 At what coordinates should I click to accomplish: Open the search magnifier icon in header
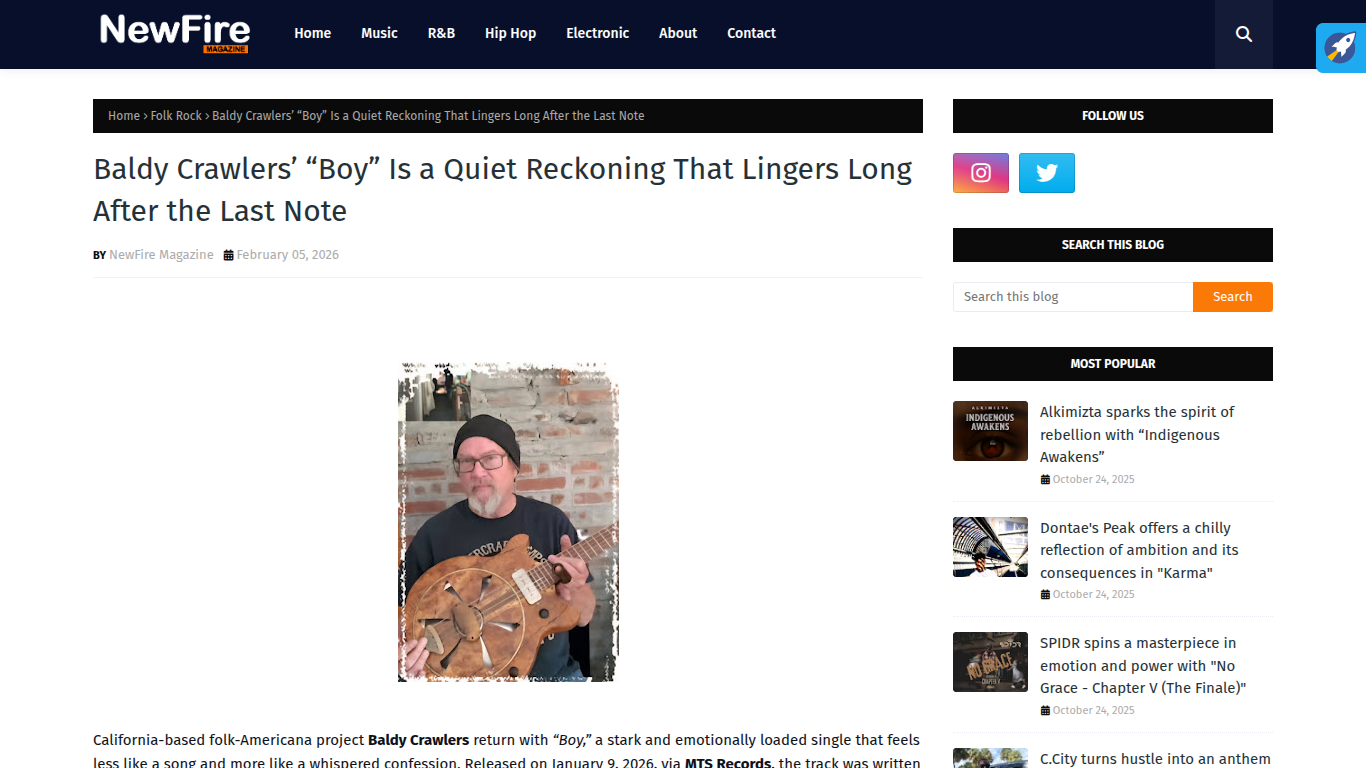(1244, 34)
